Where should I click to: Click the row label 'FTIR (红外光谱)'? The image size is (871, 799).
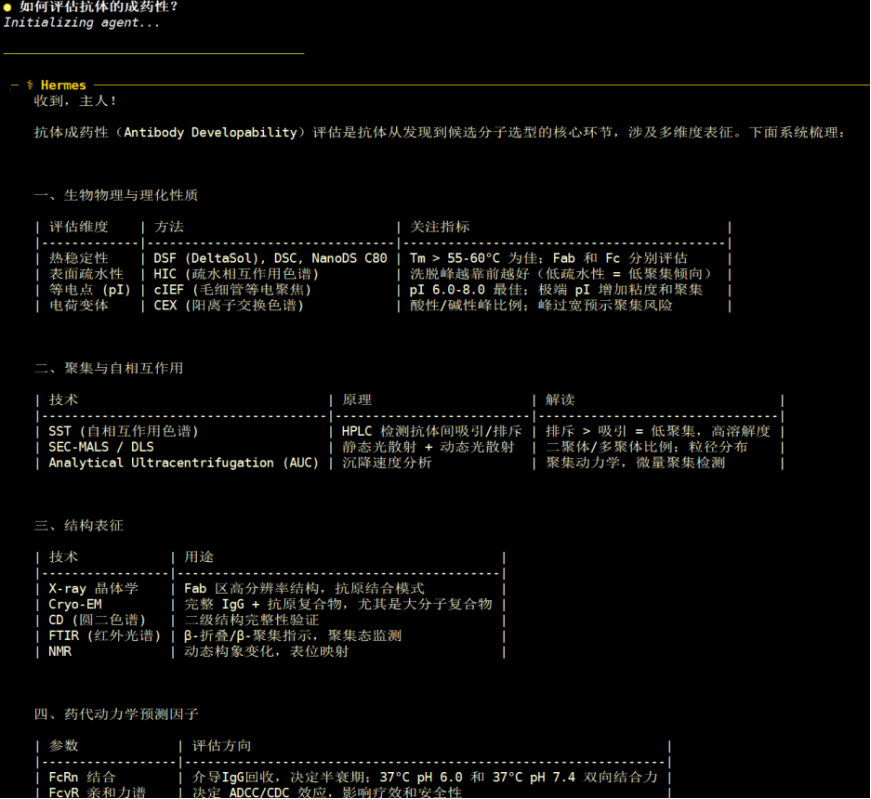point(104,636)
